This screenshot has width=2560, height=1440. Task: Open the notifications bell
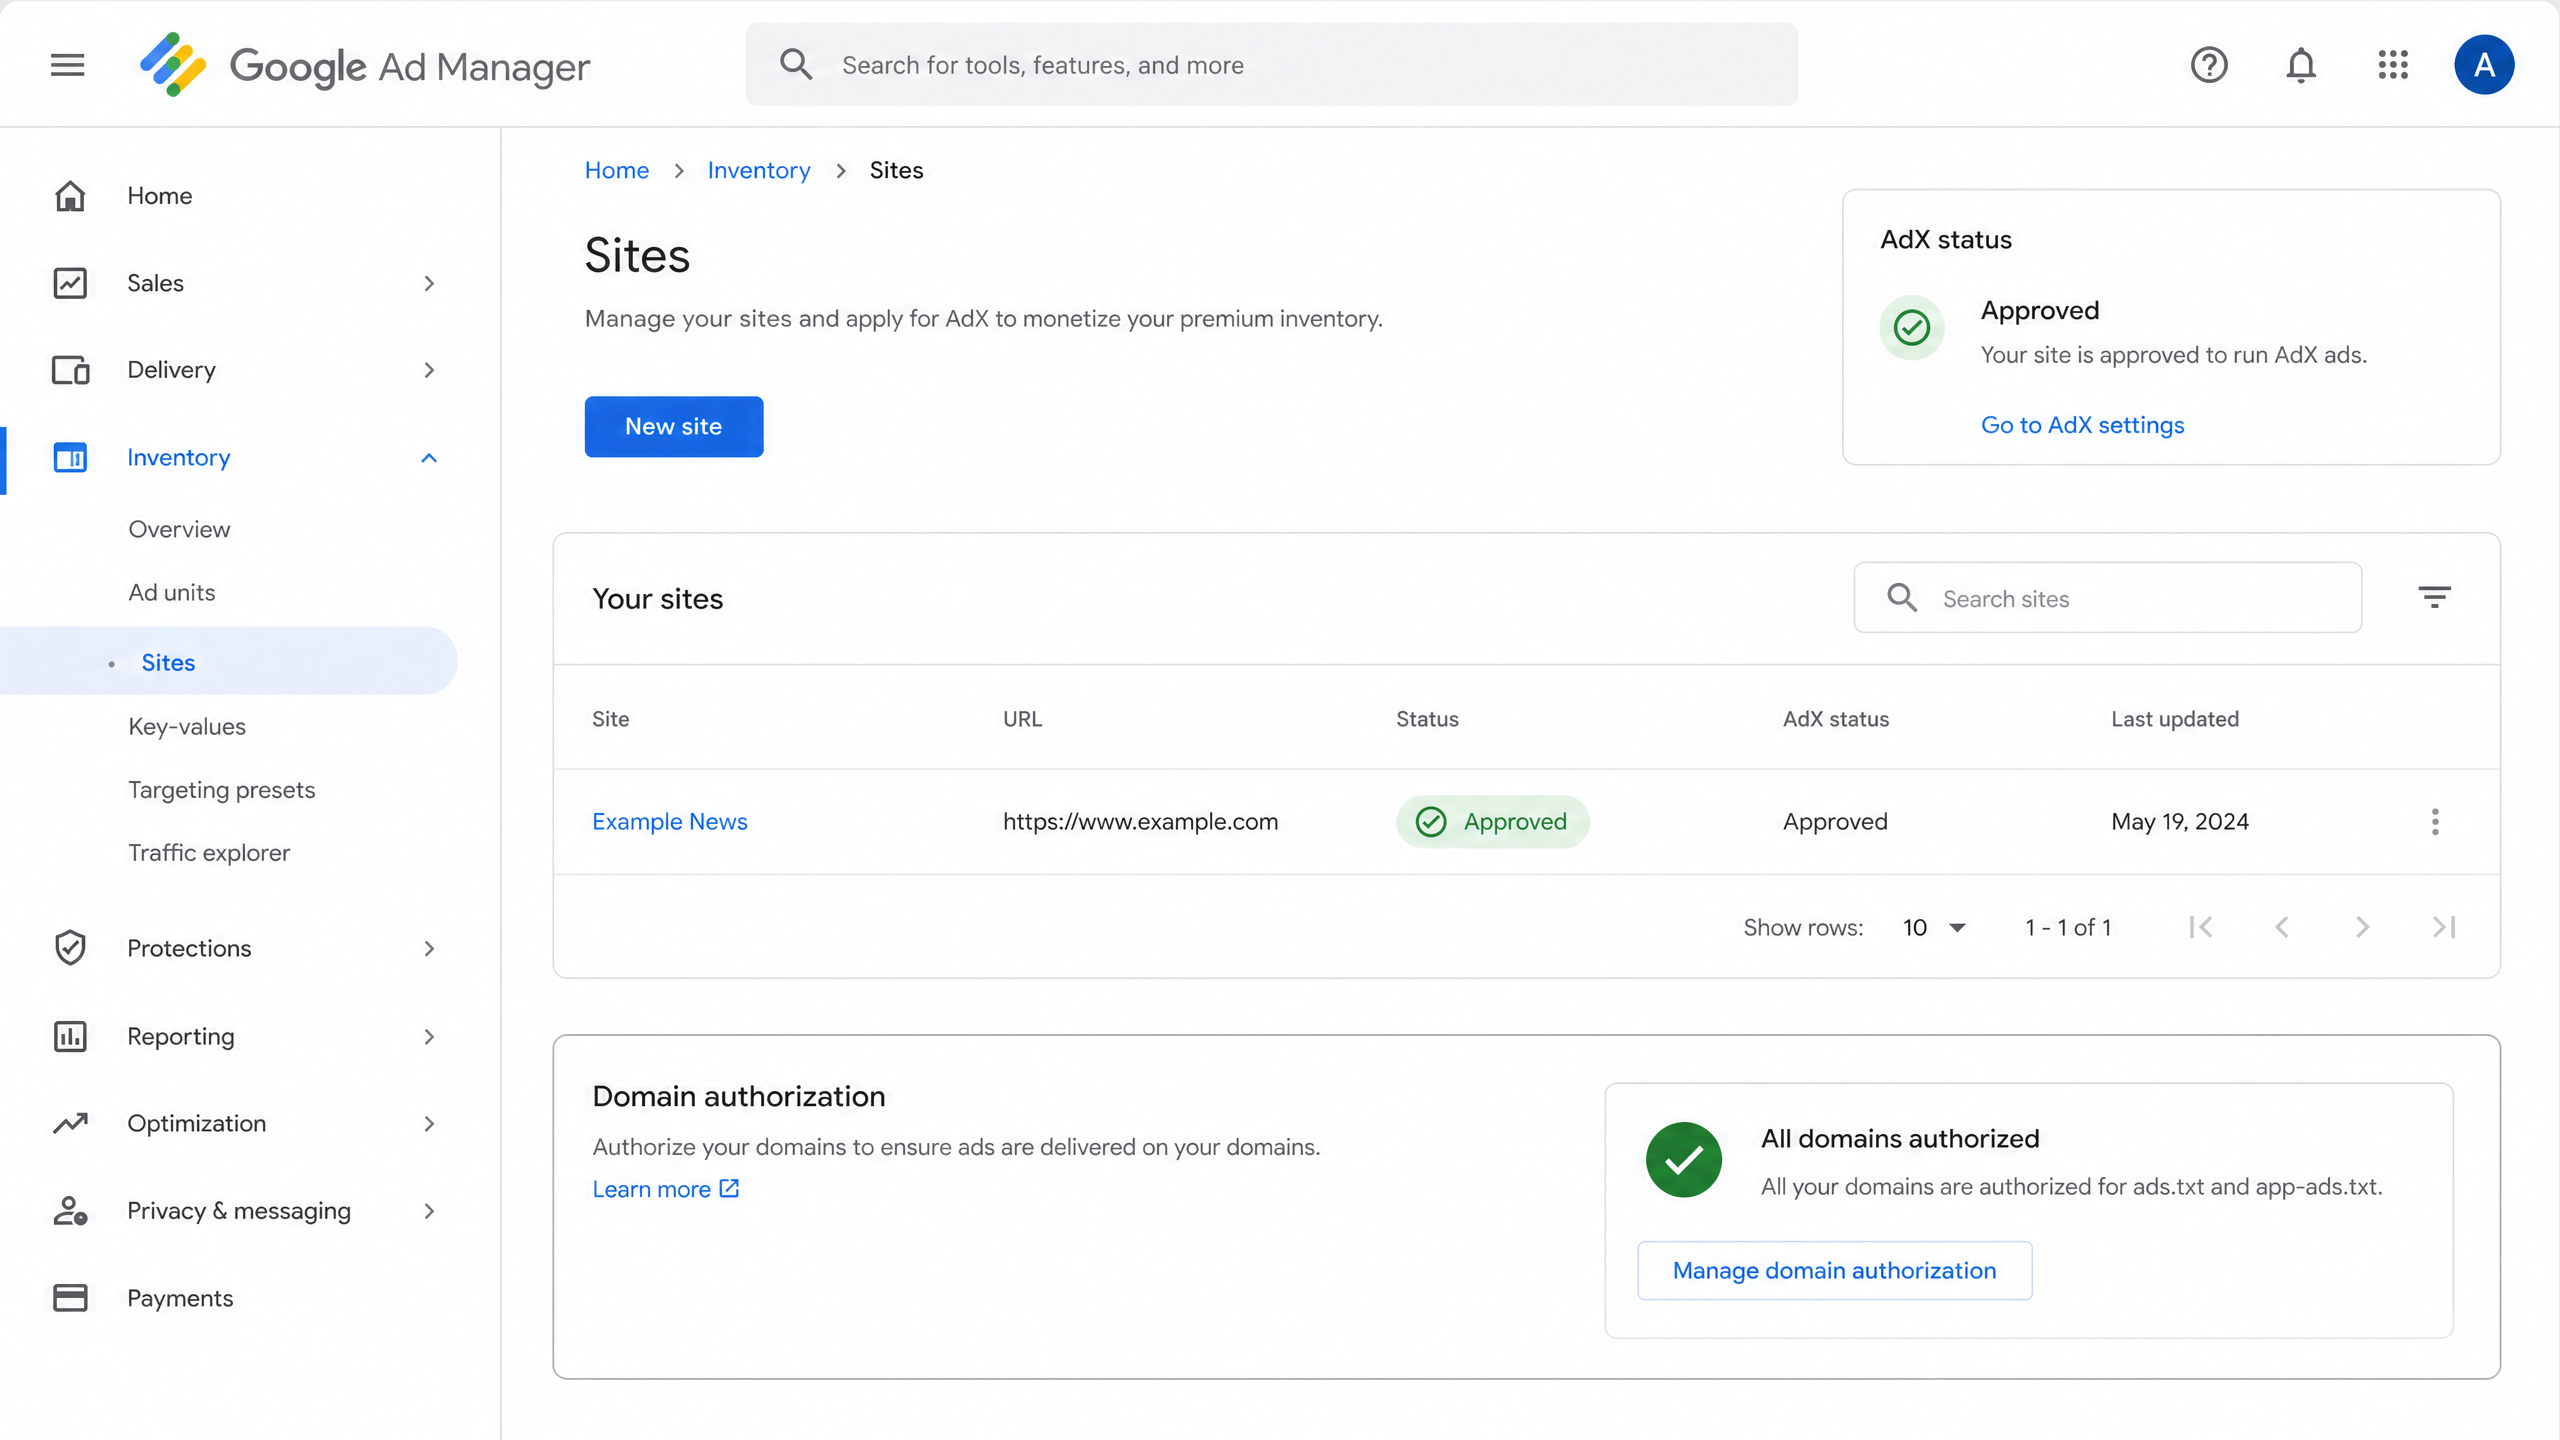(2301, 65)
